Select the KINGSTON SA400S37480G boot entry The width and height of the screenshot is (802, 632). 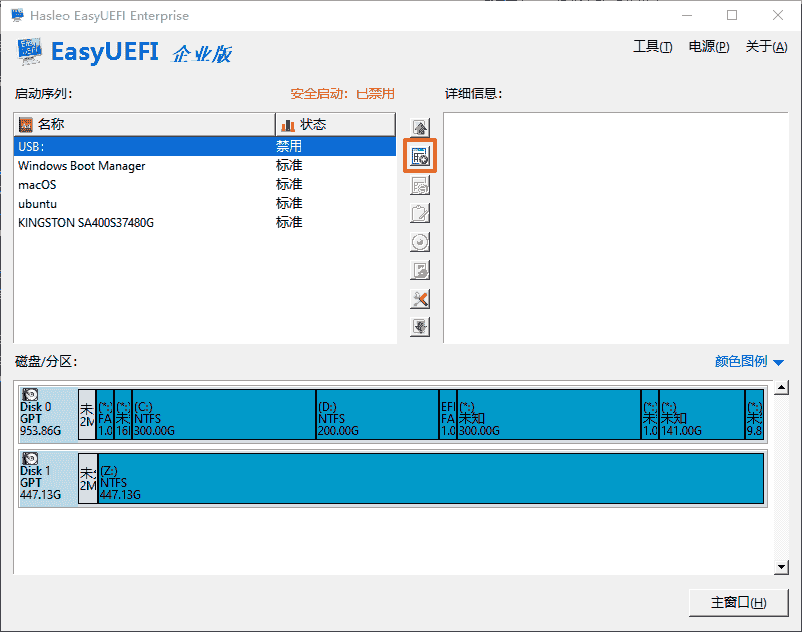[86, 223]
